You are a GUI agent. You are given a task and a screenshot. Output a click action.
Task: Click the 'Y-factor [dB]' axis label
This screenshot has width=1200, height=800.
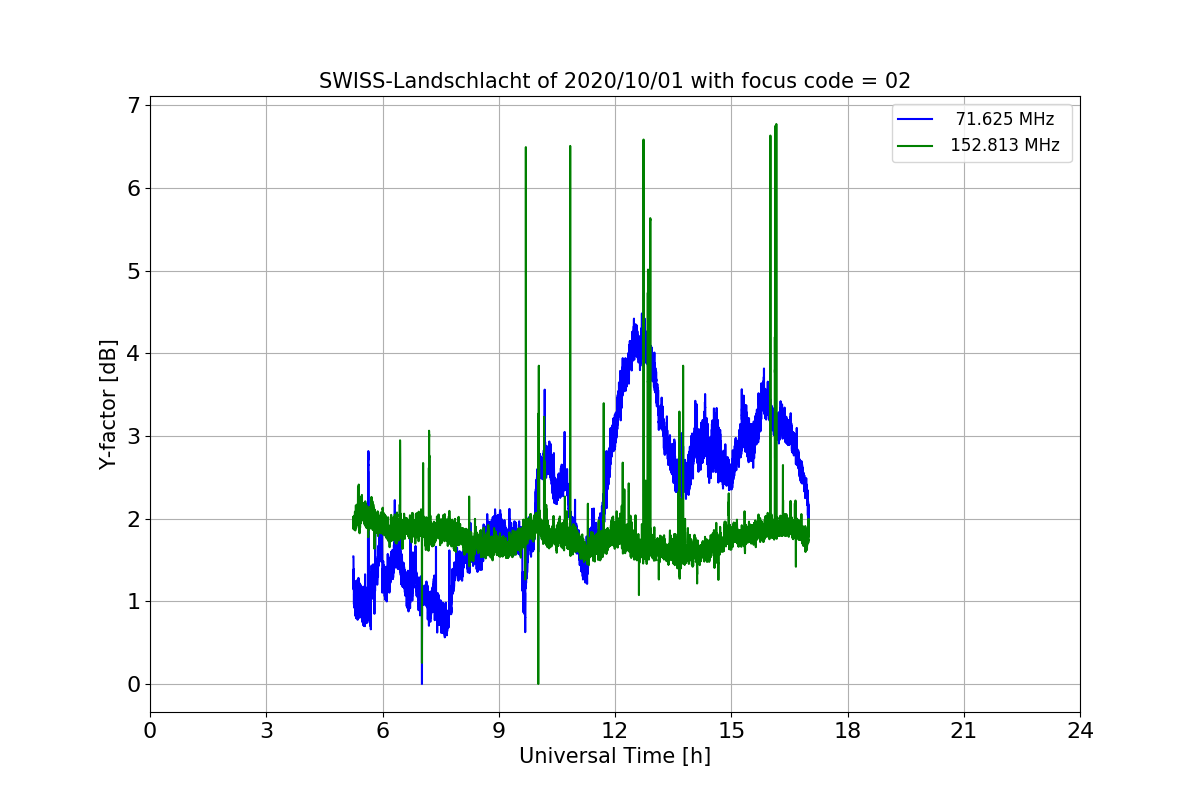[x=109, y=404]
